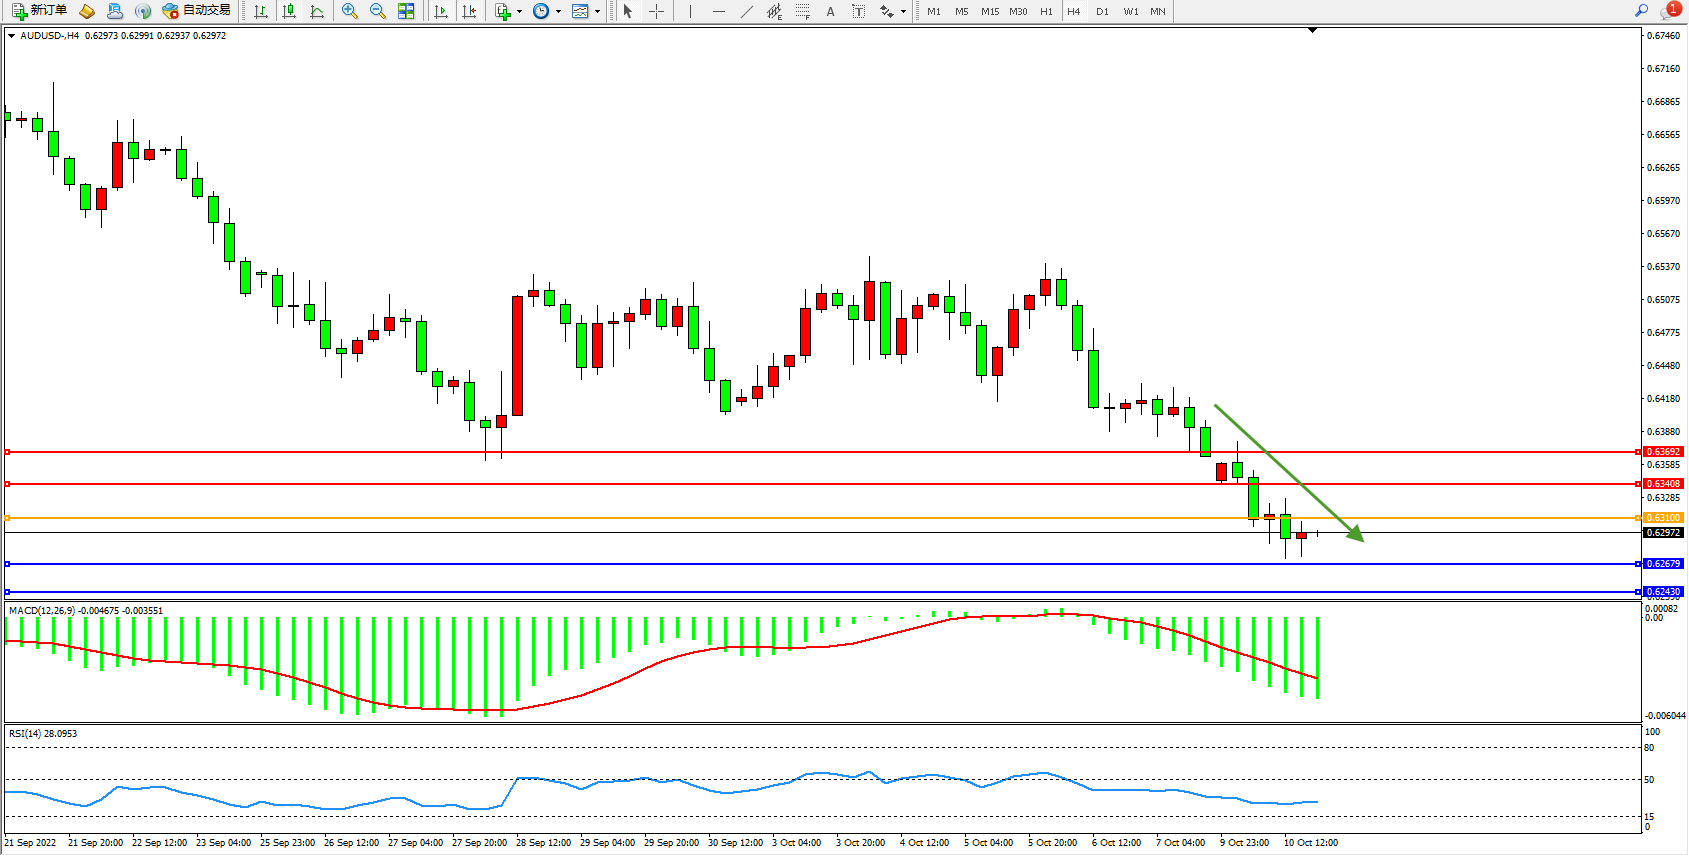This screenshot has height=856, width=1689.
Task: Switch chart to candlestick display
Action: pos(289,11)
